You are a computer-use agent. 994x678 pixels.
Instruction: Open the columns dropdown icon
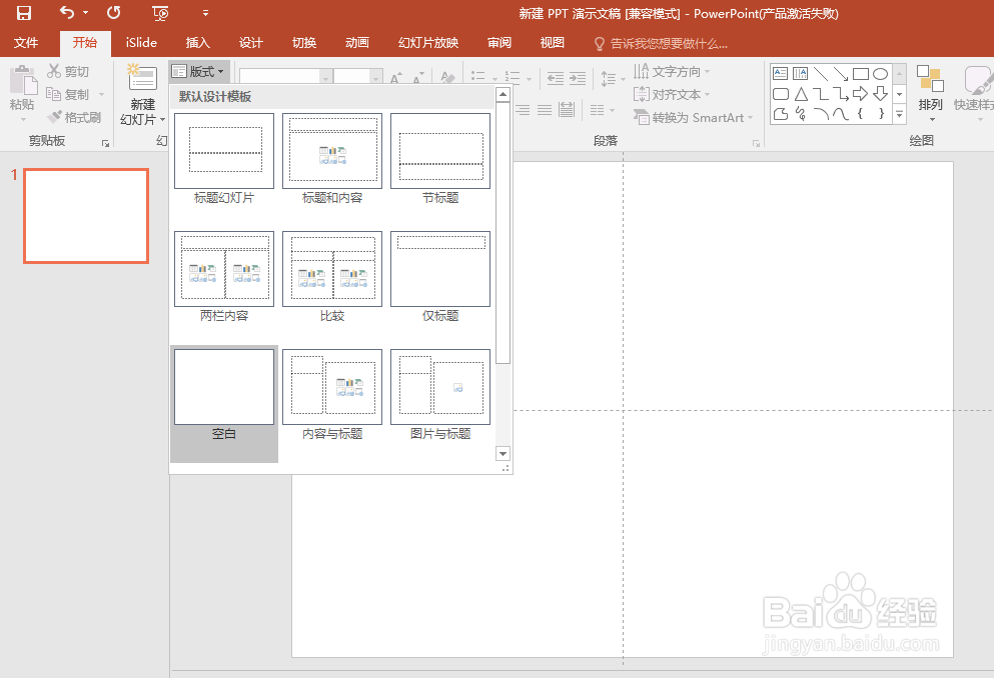[602, 110]
